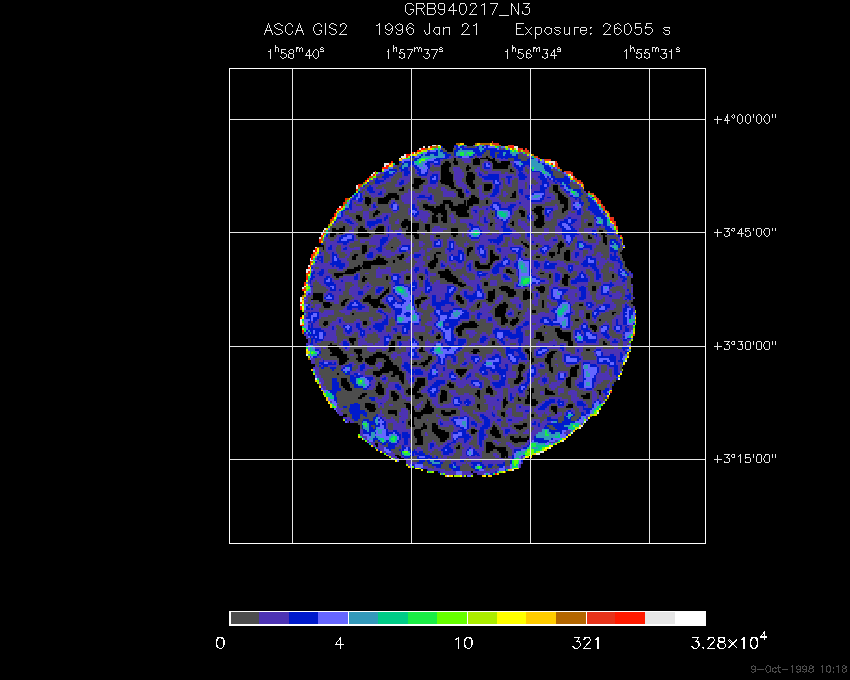Click the declination label +4°00'00"
Image resolution: width=850 pixels, height=680 pixels.
coord(745,119)
